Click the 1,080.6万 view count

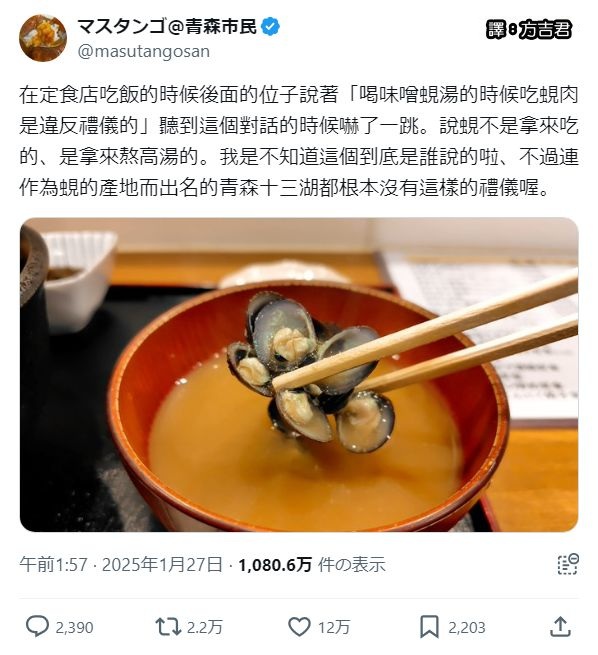(x=275, y=565)
